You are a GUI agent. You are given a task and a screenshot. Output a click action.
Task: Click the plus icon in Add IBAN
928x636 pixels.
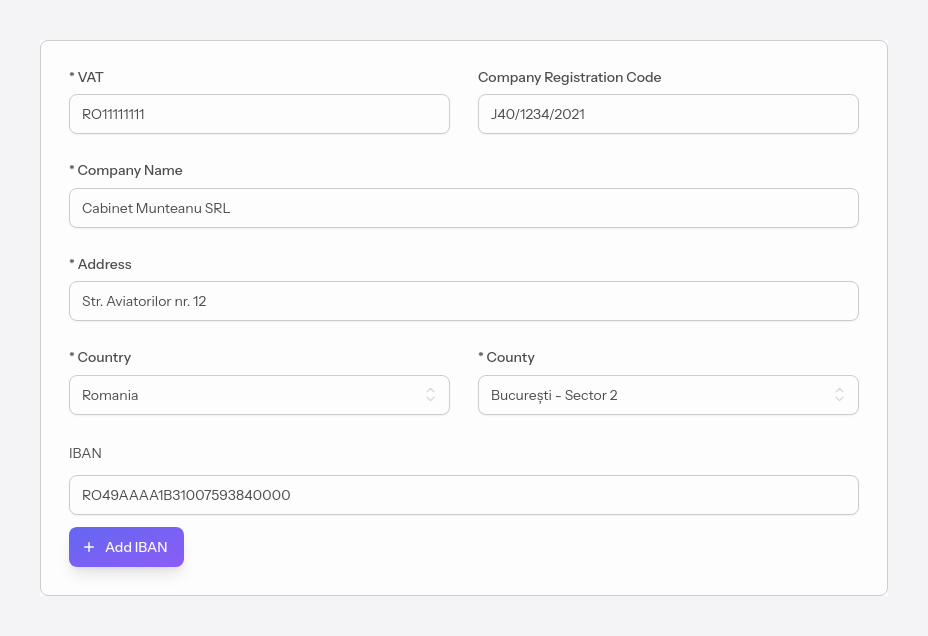tap(89, 547)
